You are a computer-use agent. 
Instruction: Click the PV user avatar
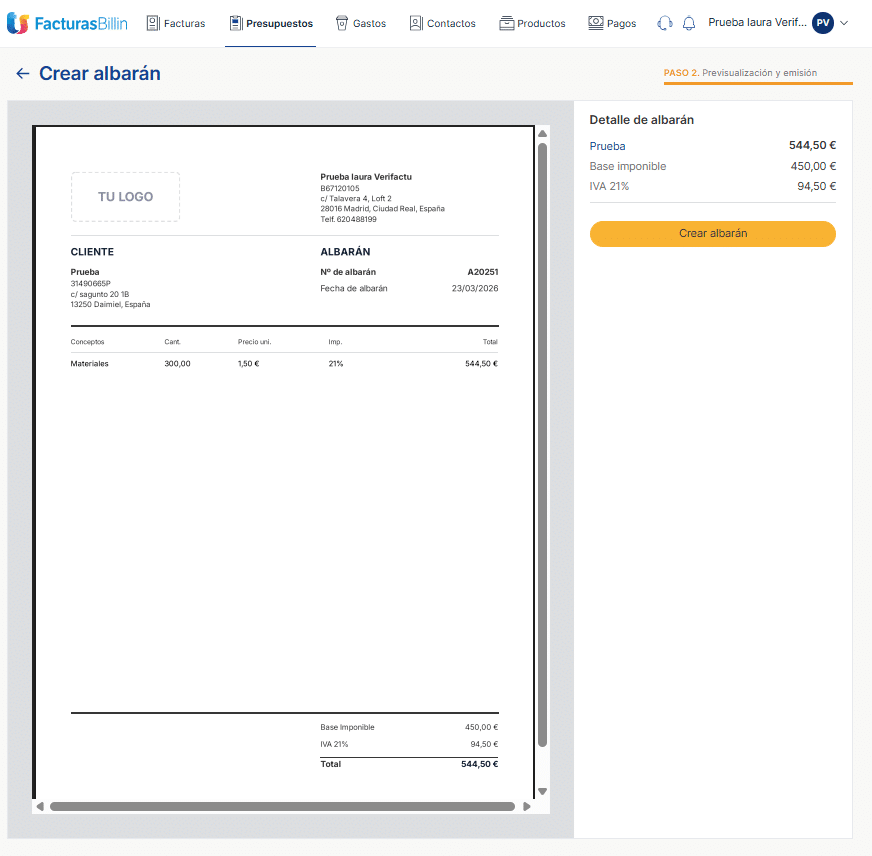(823, 23)
